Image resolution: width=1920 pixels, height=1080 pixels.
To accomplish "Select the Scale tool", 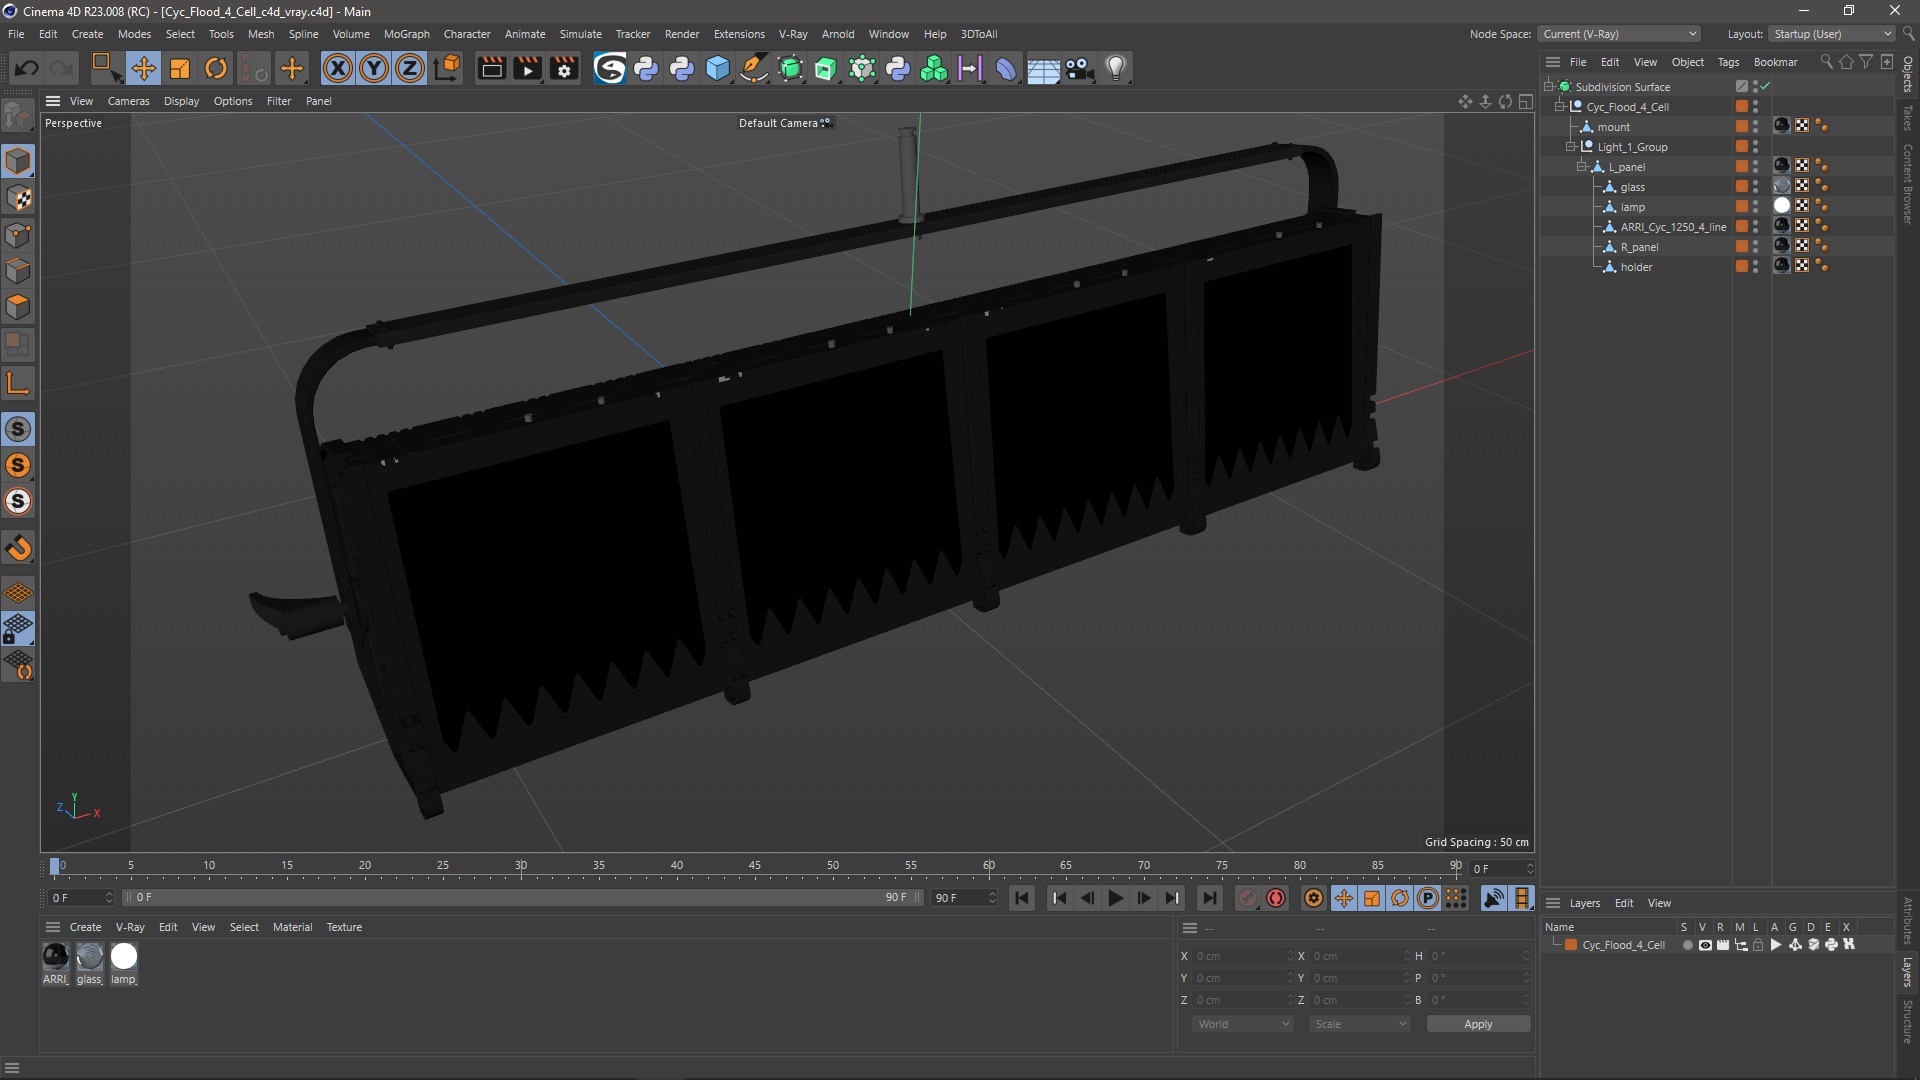I will [180, 68].
